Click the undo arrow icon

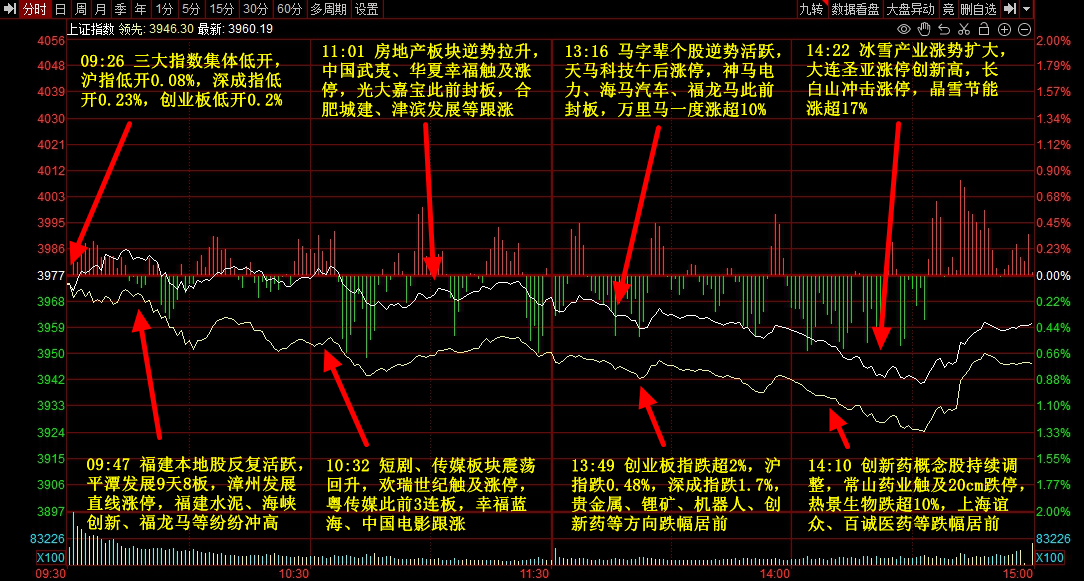945,28
